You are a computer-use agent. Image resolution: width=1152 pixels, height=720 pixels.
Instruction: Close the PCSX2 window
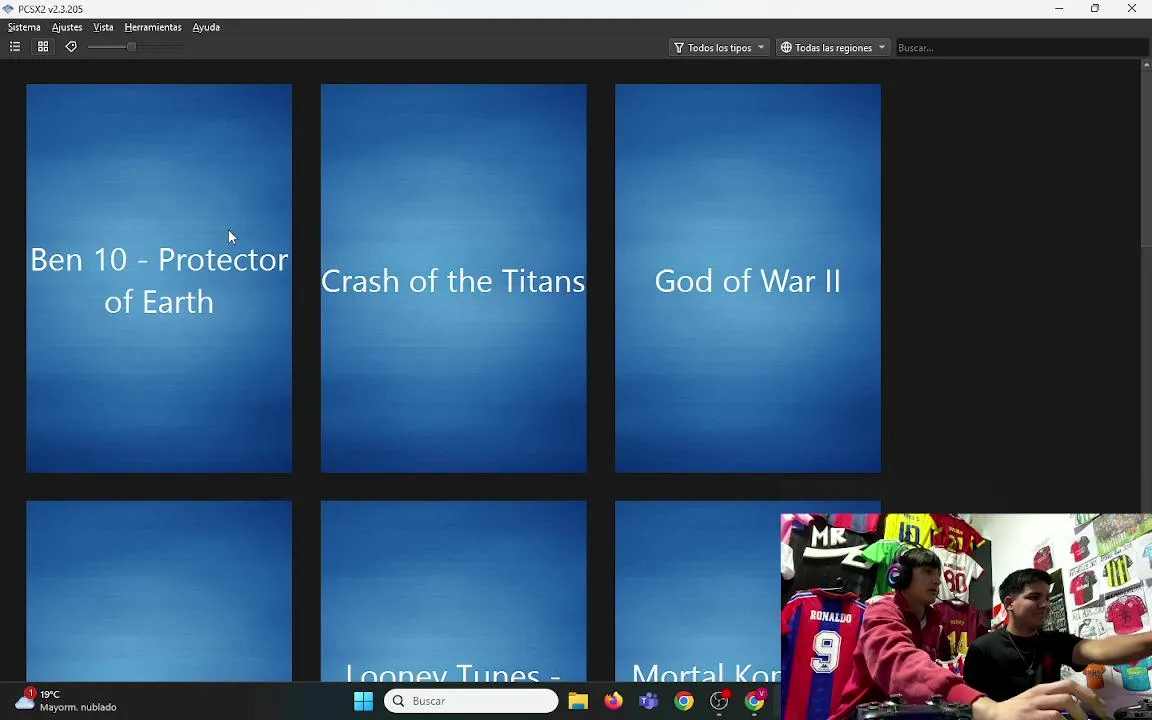(x=1132, y=9)
